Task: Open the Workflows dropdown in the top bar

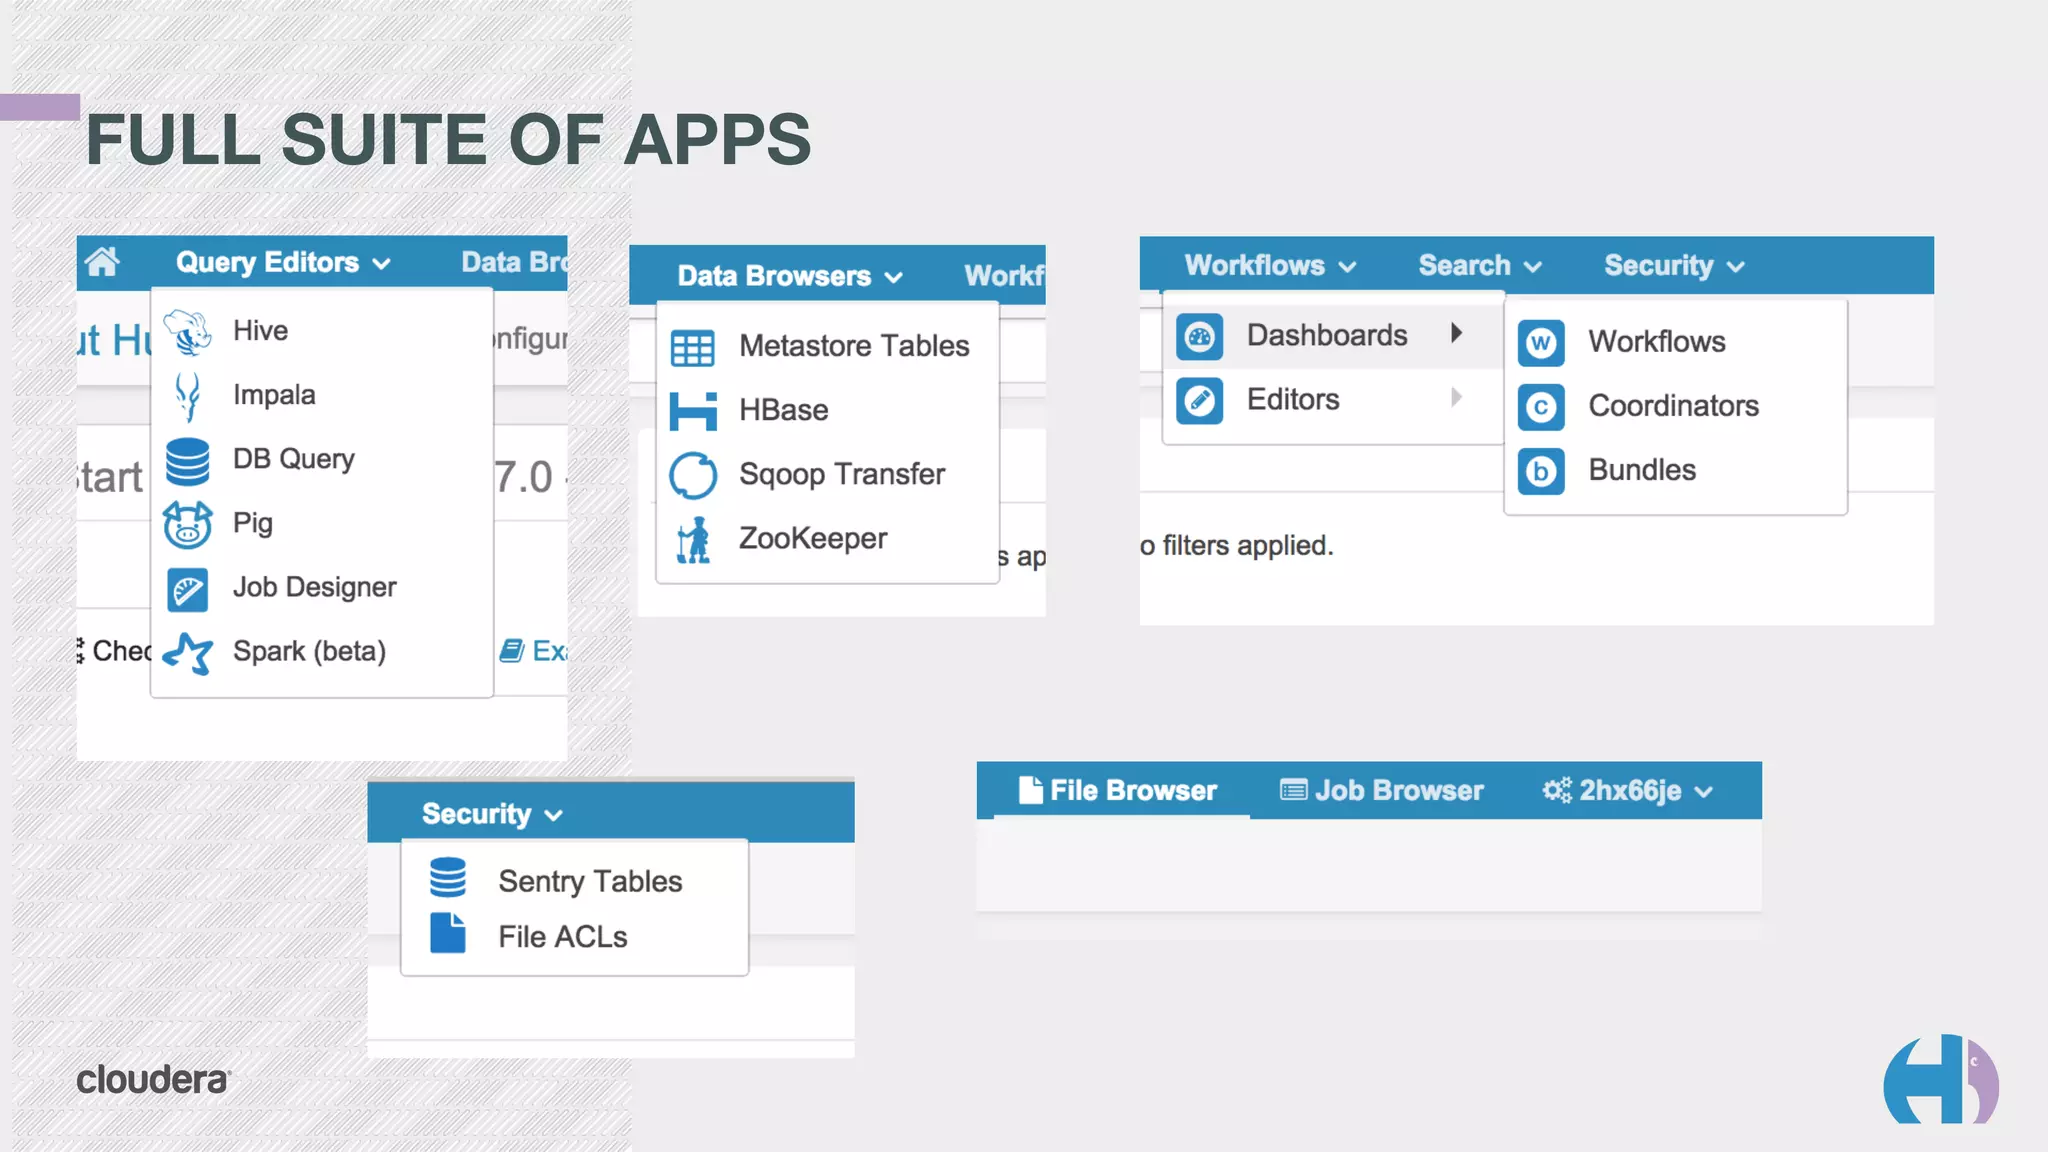Action: click(x=1270, y=265)
